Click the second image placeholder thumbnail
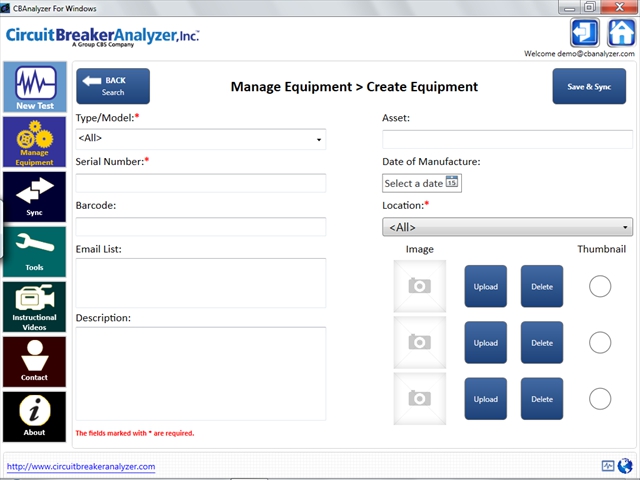 [420, 342]
